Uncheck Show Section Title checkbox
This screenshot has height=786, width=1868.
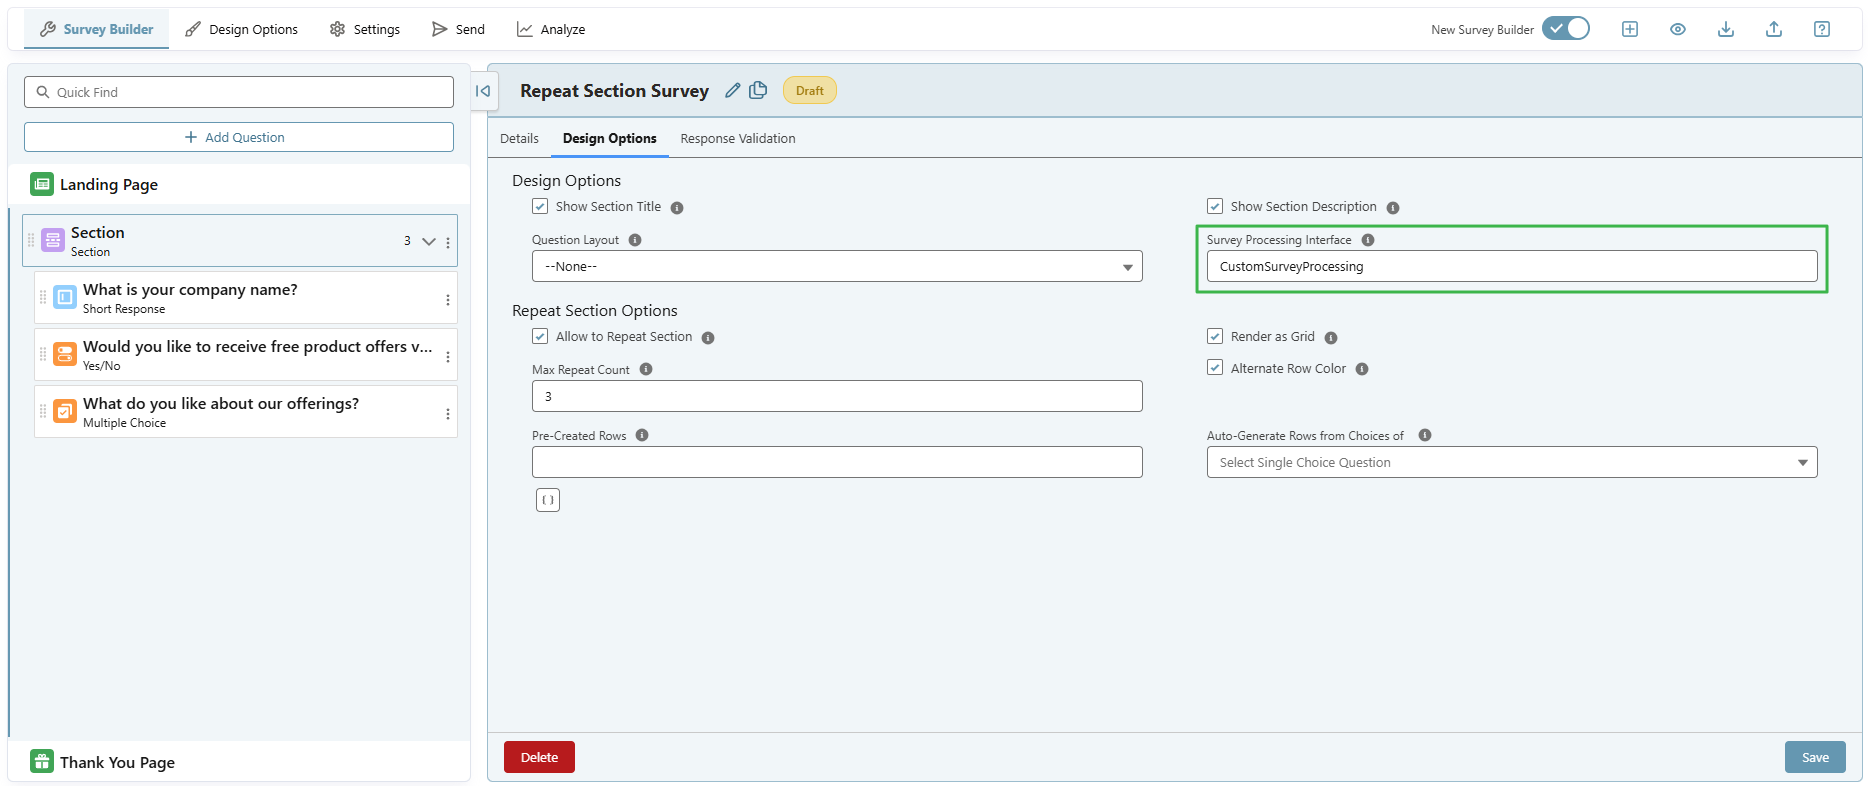coord(540,206)
